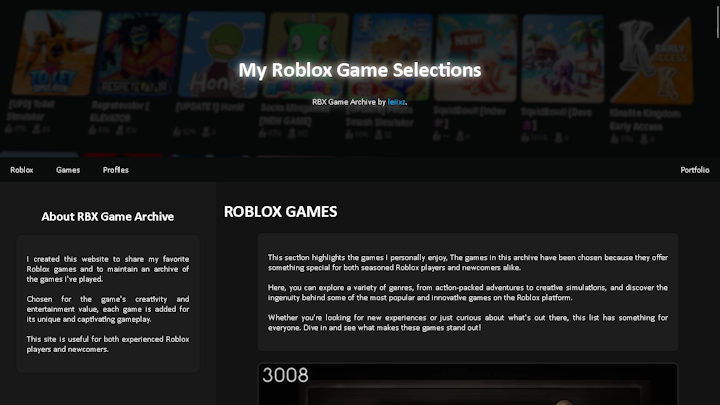This screenshot has height=405, width=720.
Task: Go to the Portfolio page link
Action: 695,170
